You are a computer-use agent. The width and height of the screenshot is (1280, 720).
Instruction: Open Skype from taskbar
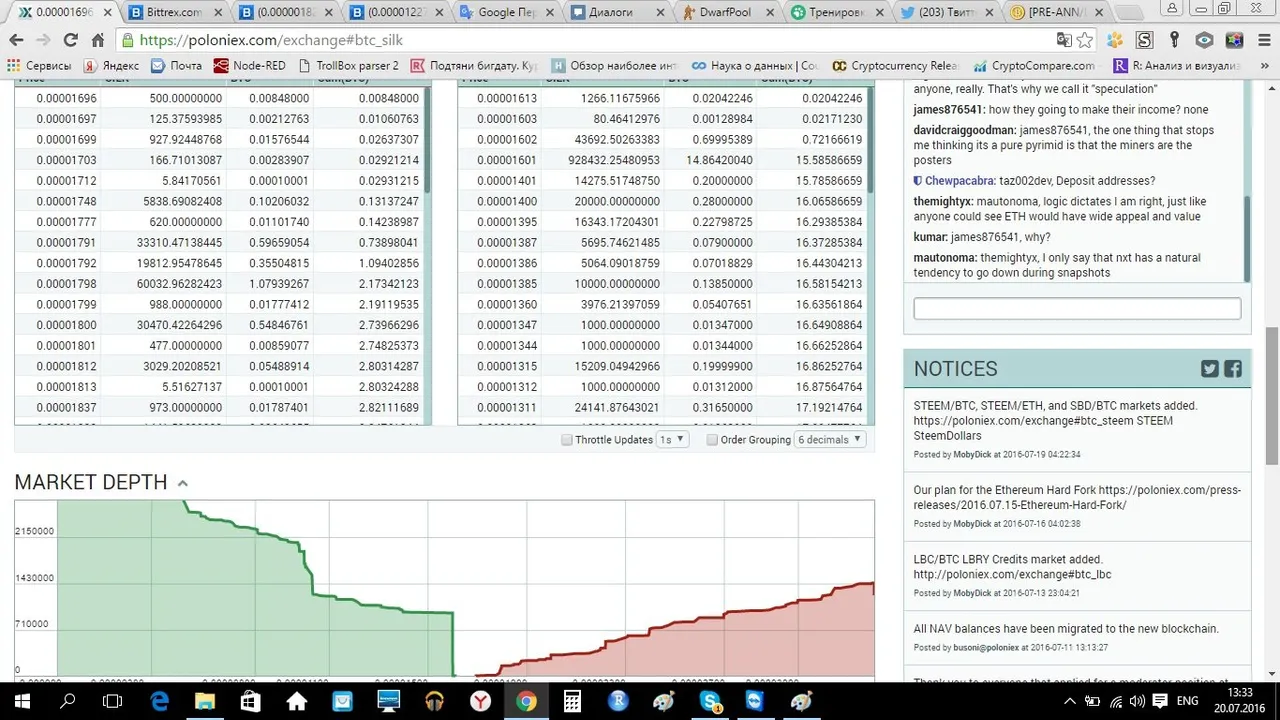[710, 701]
